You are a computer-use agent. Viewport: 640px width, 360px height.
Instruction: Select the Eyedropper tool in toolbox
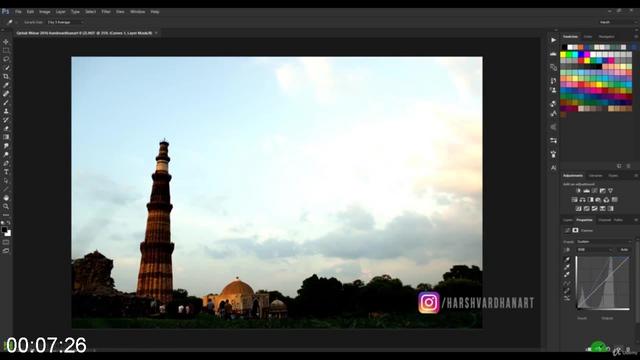[6, 85]
